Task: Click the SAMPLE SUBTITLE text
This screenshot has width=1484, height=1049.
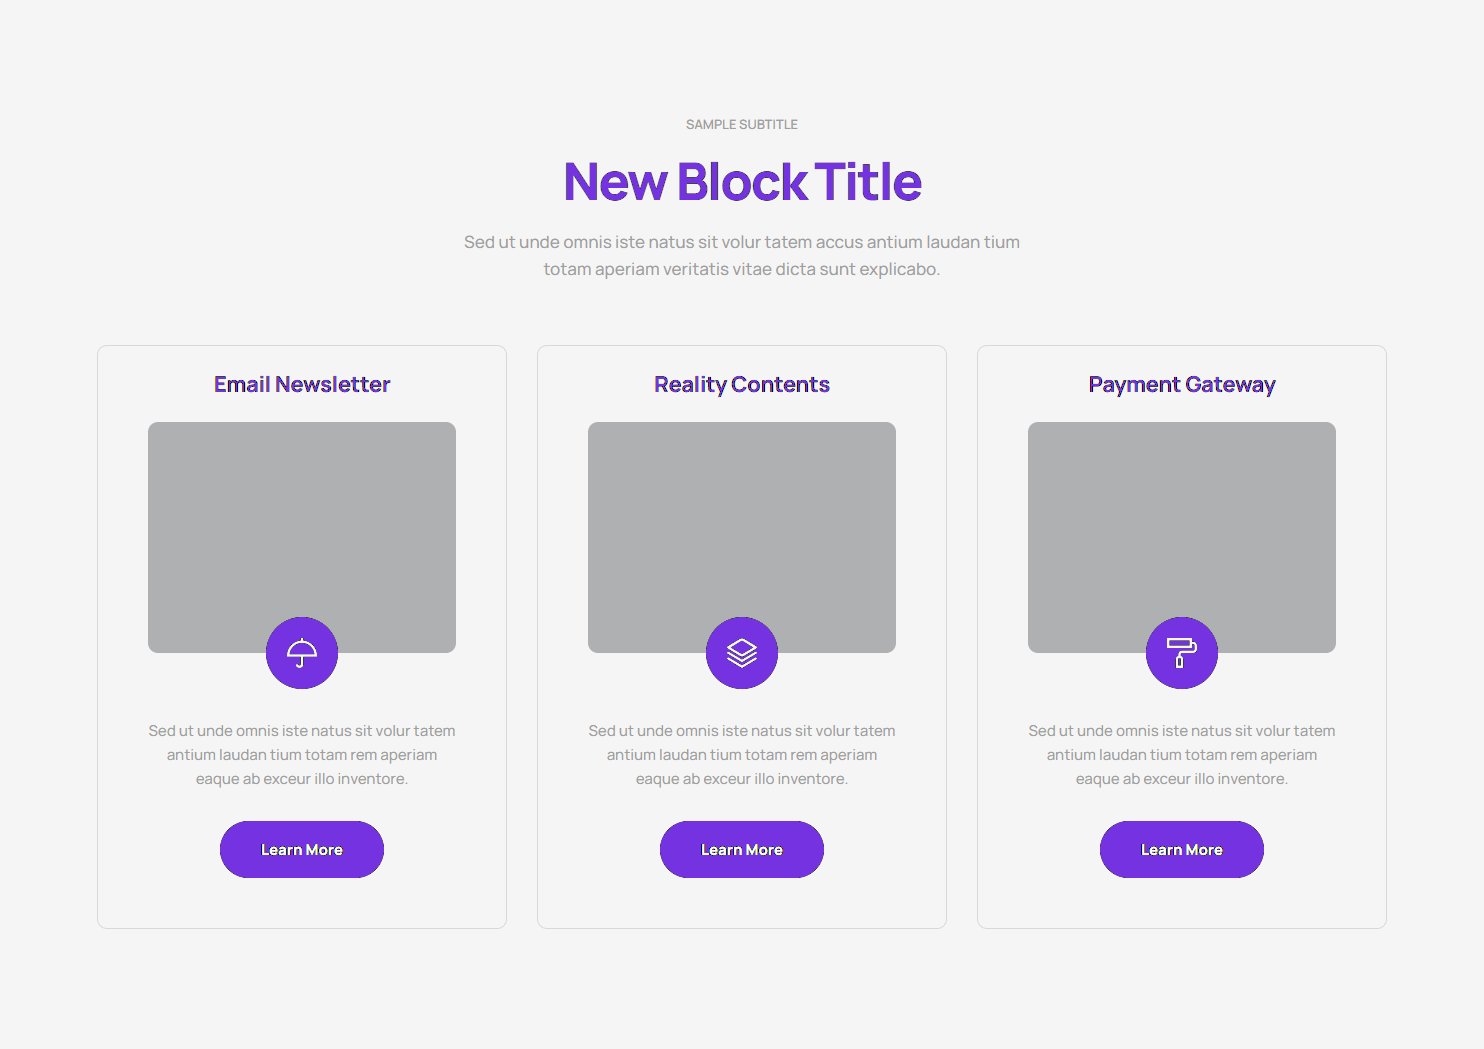Action: (742, 125)
